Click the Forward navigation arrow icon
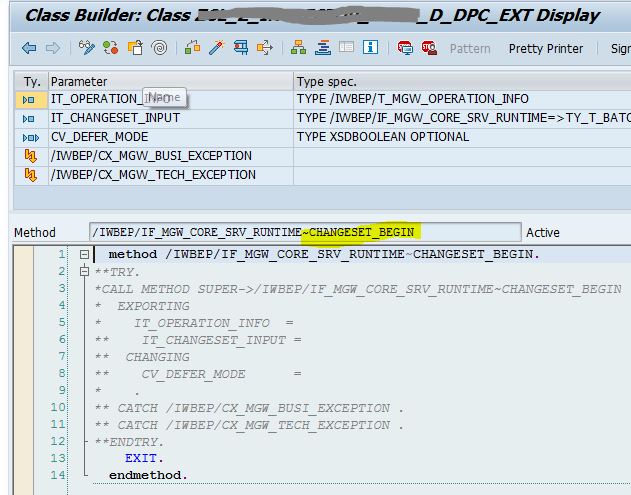The image size is (631, 495). point(52,48)
